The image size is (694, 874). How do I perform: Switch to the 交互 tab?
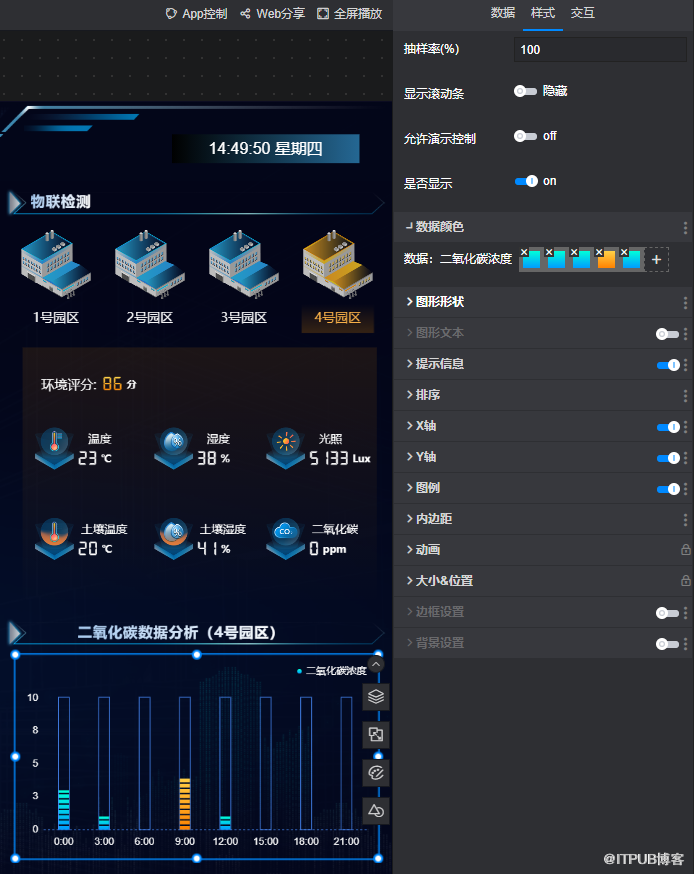[583, 13]
